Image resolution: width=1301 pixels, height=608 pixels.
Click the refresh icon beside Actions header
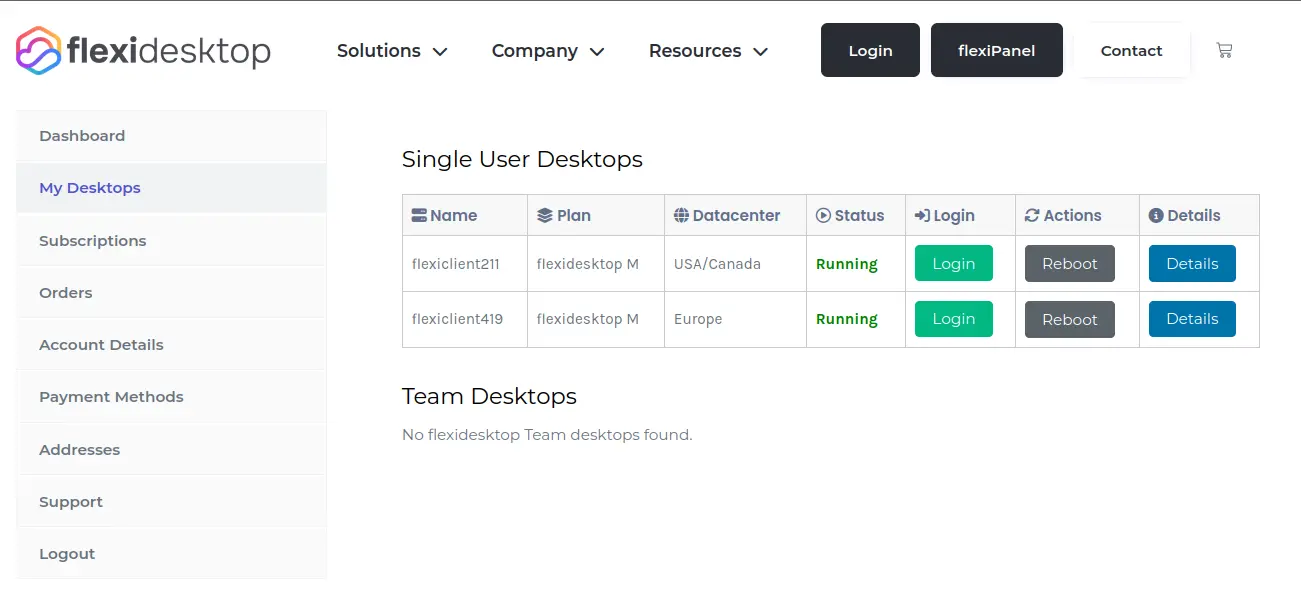(x=1032, y=215)
